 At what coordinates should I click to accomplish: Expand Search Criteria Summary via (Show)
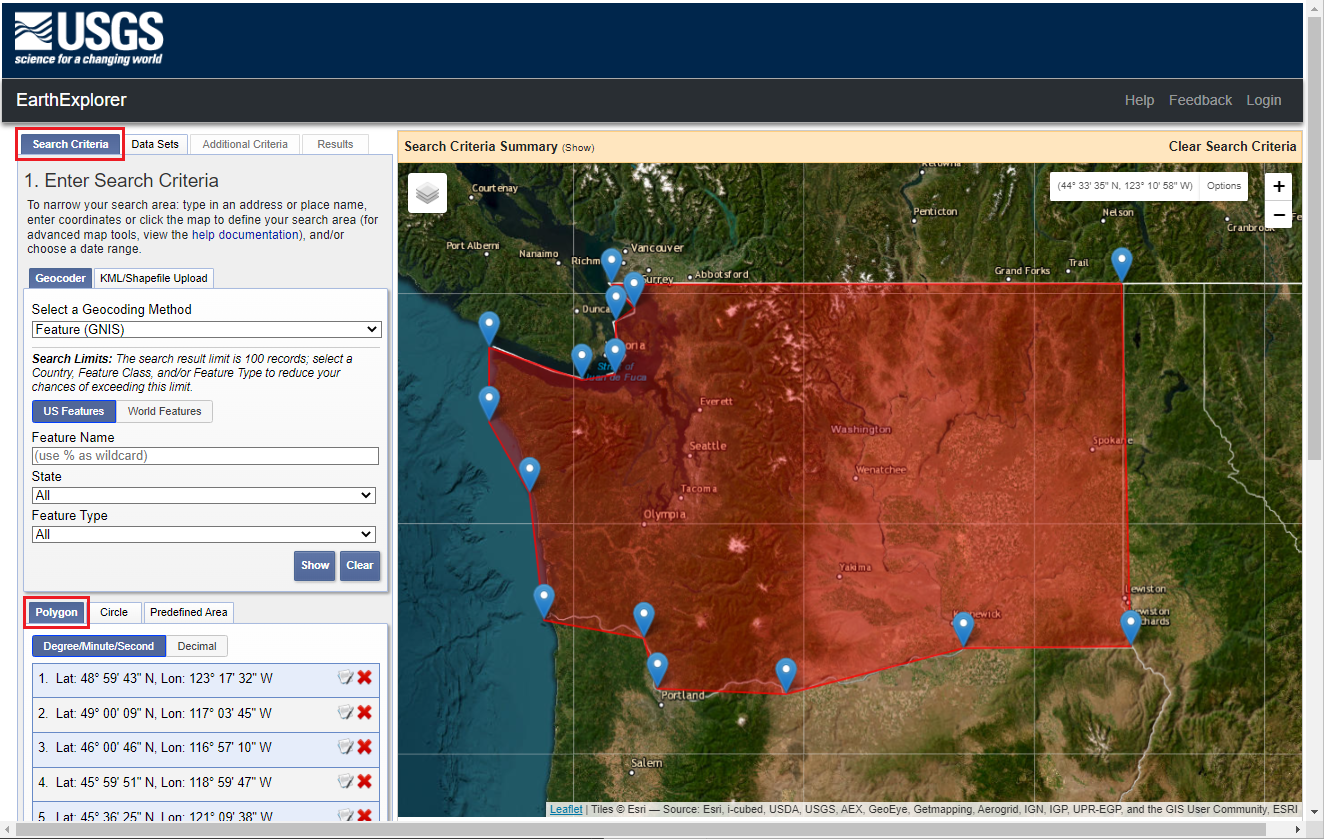(x=578, y=147)
